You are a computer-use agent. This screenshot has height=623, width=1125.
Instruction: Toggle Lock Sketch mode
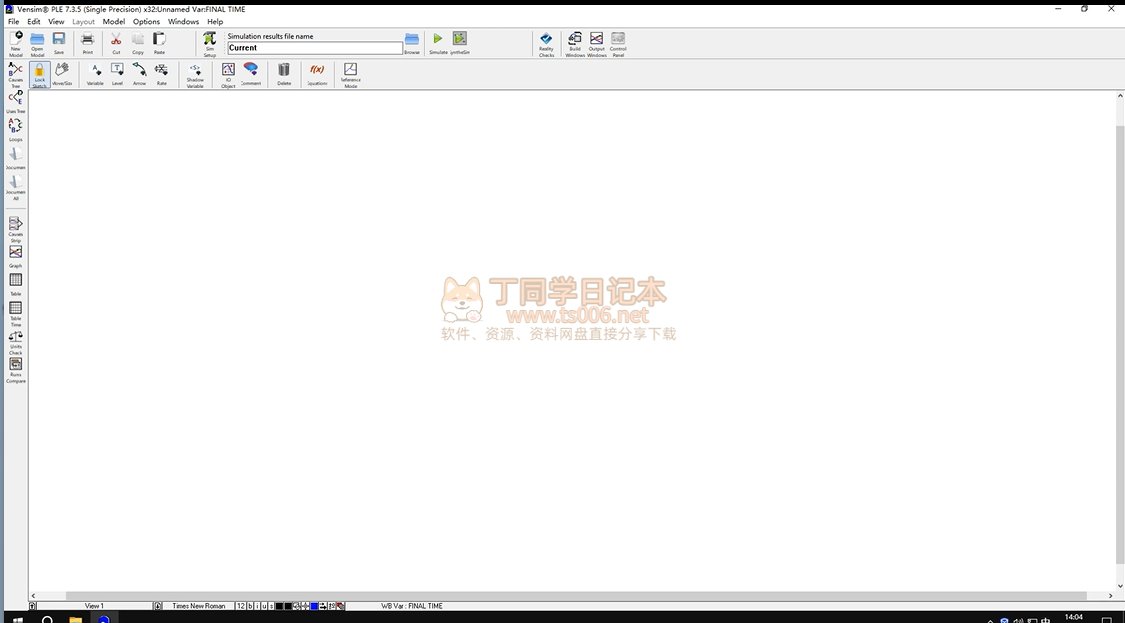pos(40,74)
